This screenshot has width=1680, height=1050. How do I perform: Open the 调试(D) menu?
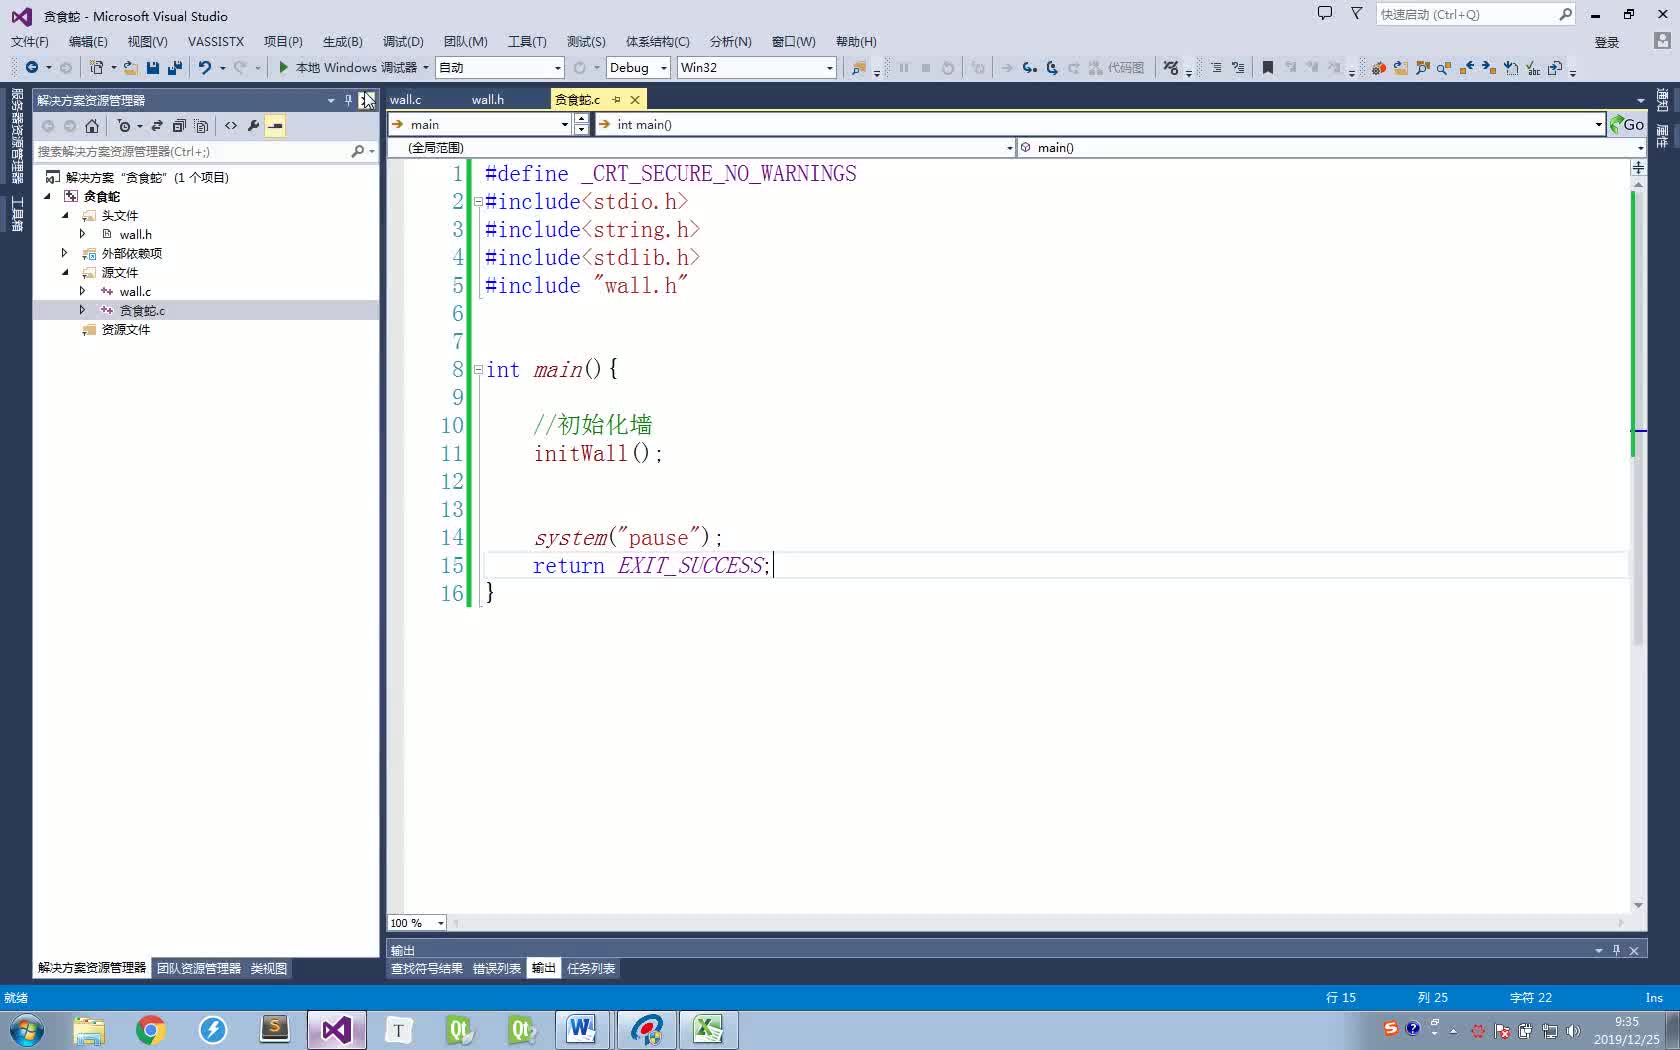(403, 41)
